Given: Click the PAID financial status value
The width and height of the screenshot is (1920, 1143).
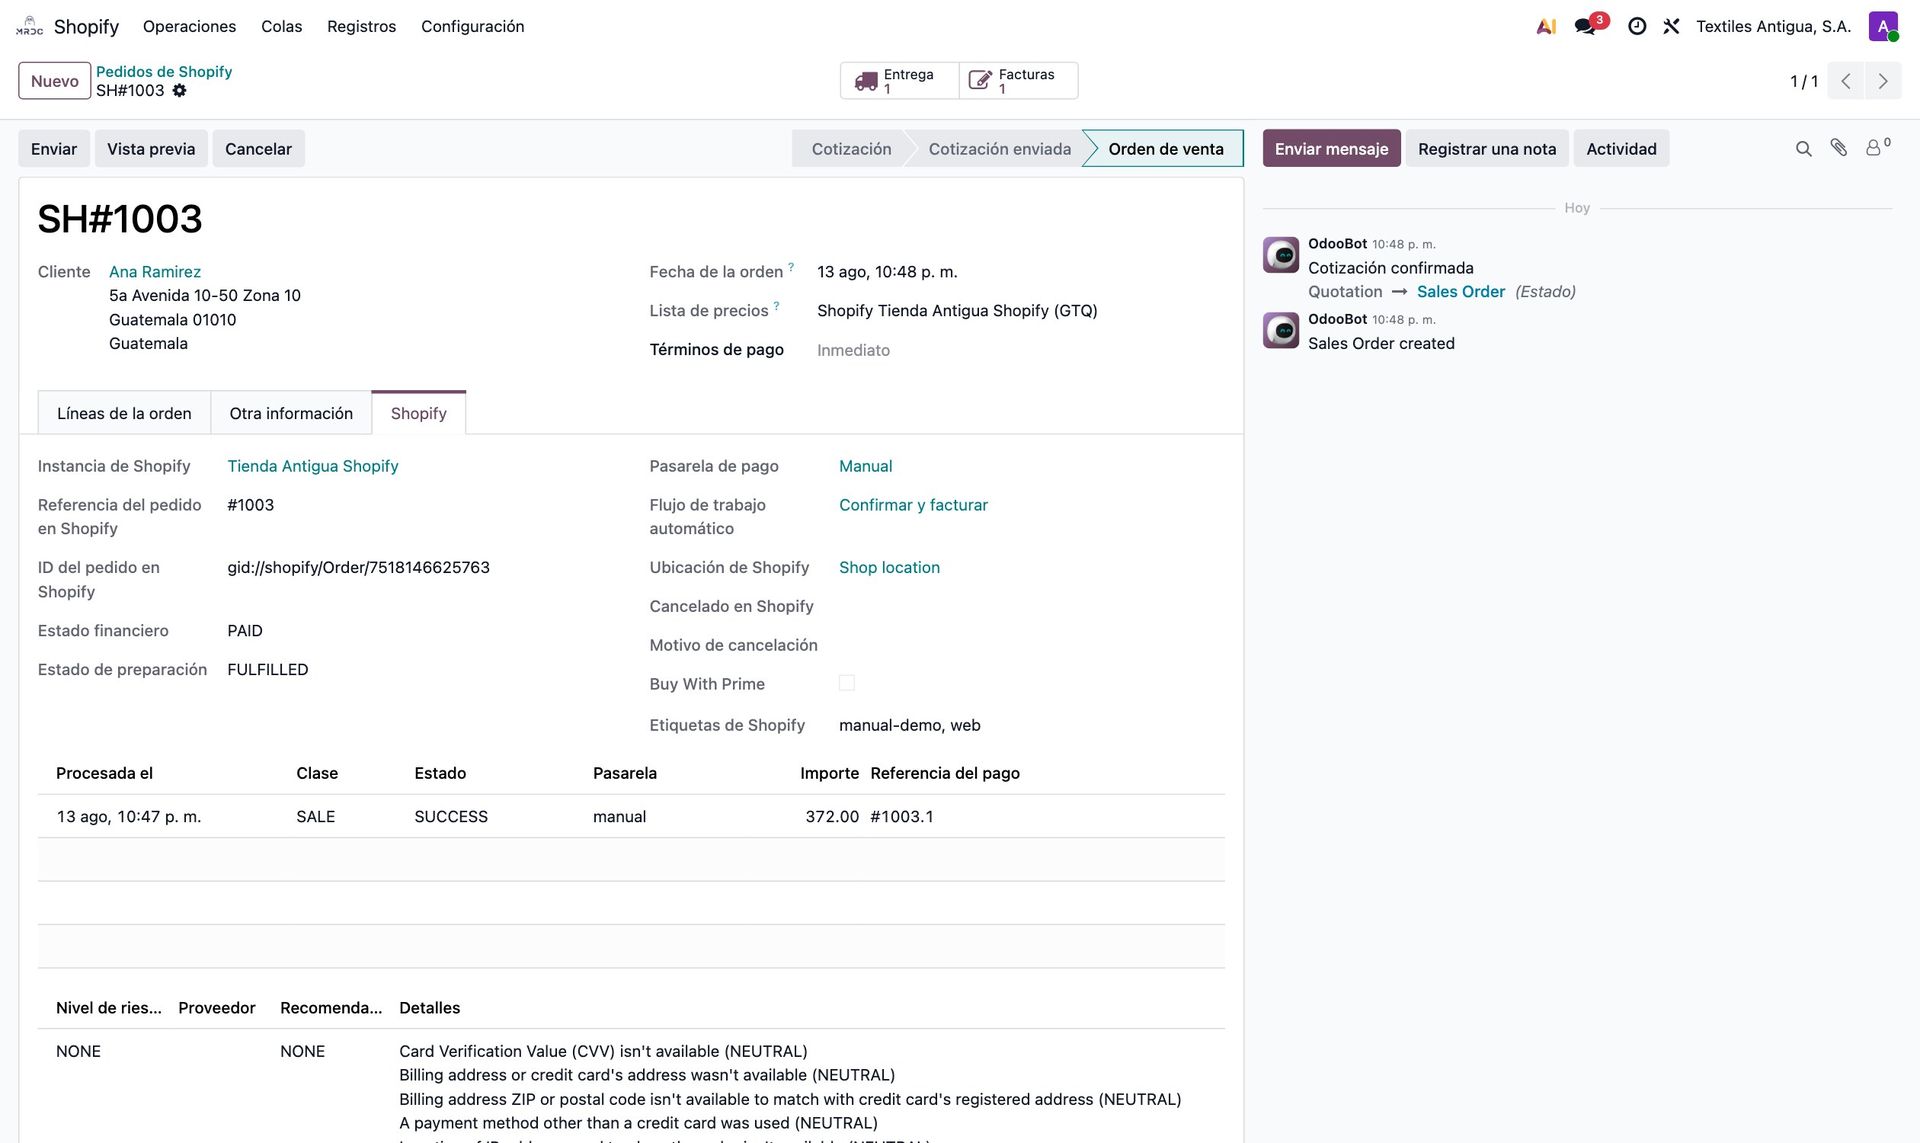Looking at the screenshot, I should click(x=245, y=631).
